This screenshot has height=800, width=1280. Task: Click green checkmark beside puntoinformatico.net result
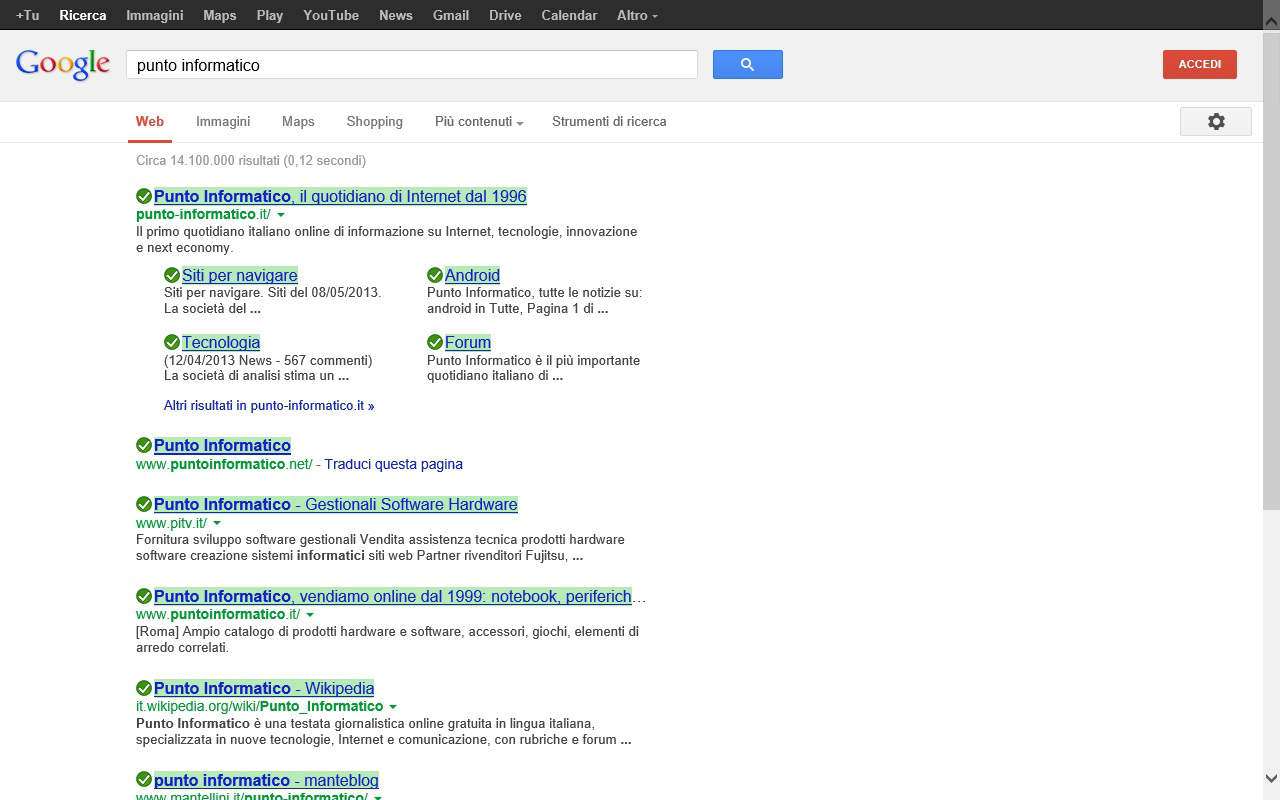[144, 445]
